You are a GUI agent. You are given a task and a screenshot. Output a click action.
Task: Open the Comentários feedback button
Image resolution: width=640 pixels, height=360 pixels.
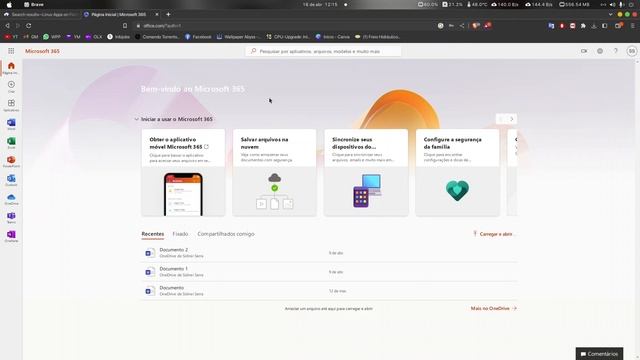click(x=599, y=353)
